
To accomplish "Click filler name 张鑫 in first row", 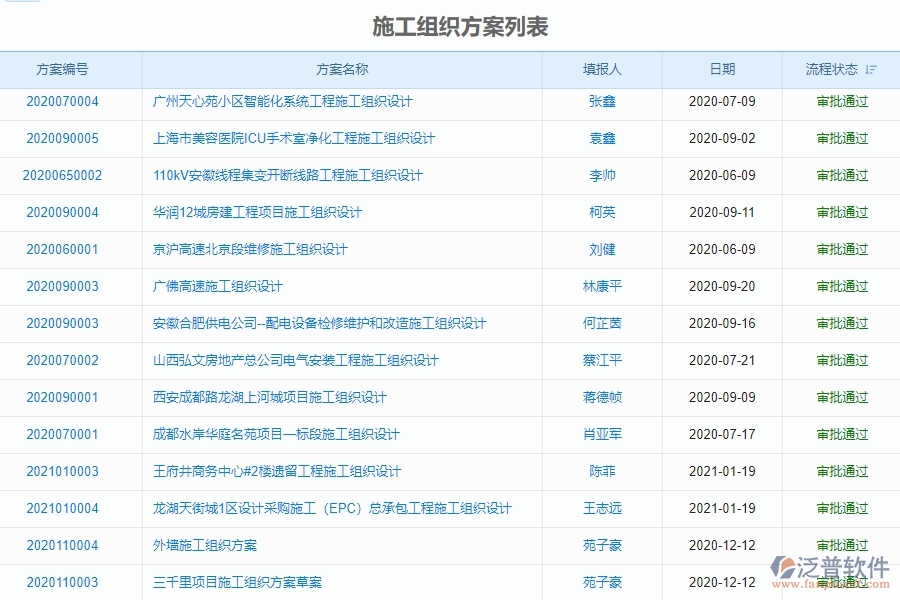I will 602,101.
